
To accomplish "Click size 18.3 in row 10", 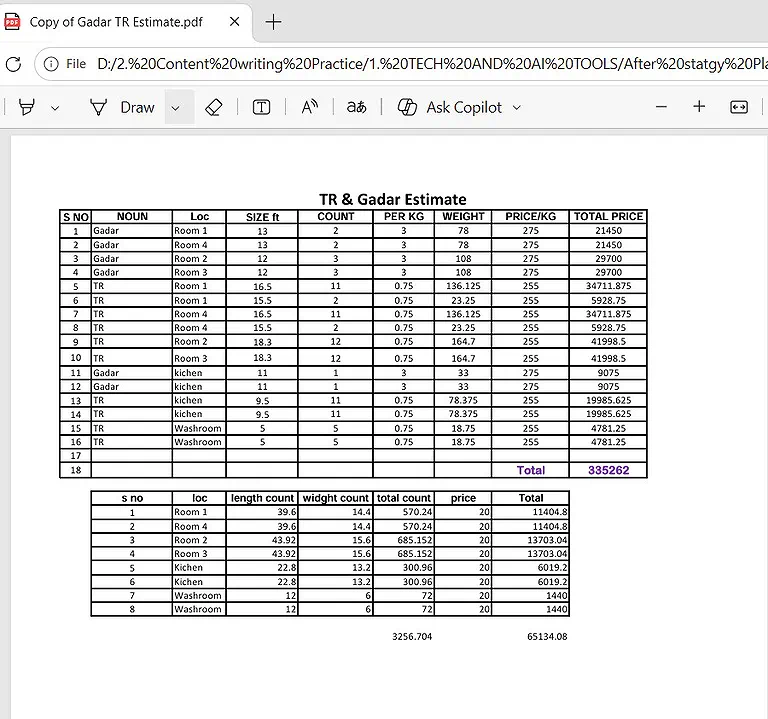I will pos(262,358).
